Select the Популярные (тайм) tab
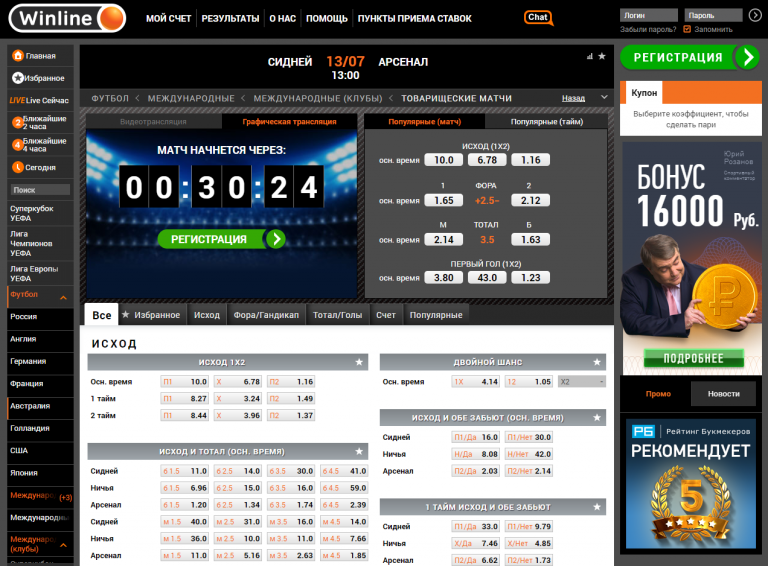Image resolution: width=768 pixels, height=566 pixels. point(546,122)
